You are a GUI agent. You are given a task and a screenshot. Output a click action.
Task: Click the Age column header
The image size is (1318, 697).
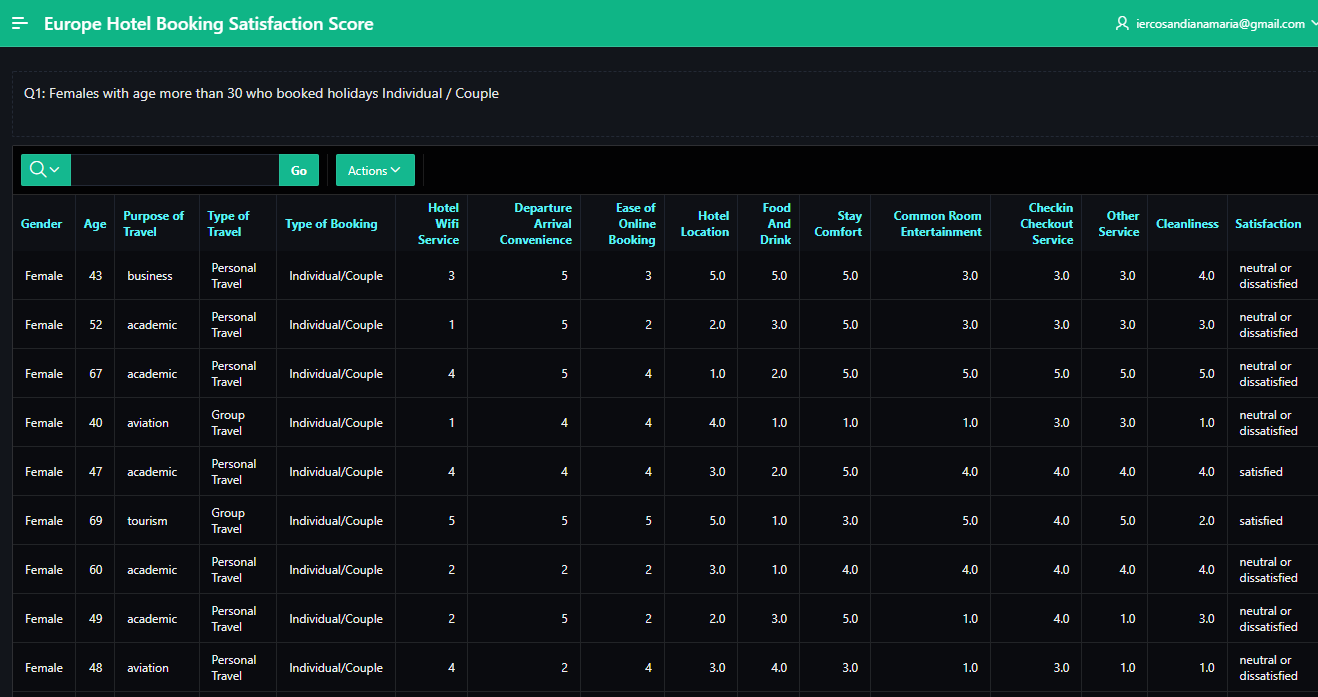[x=95, y=224]
